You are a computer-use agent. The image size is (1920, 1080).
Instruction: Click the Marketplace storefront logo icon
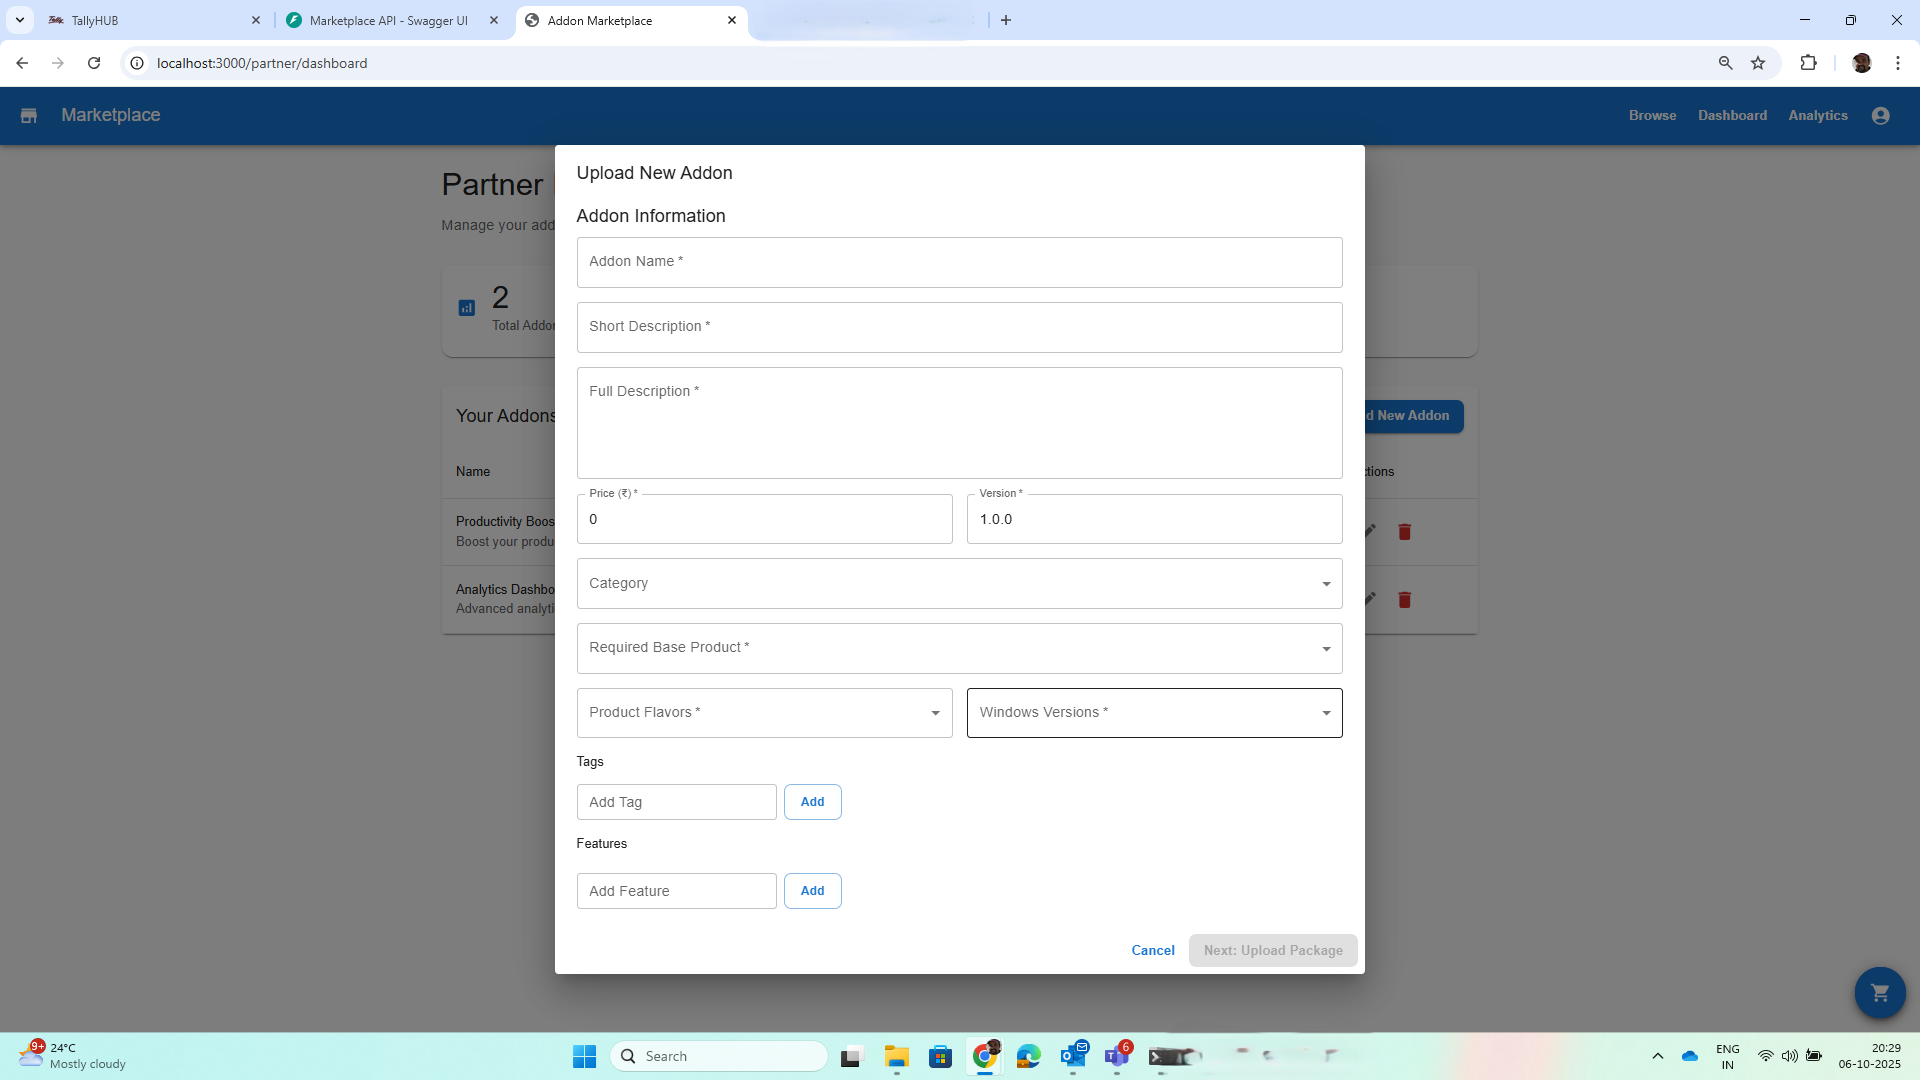click(29, 116)
